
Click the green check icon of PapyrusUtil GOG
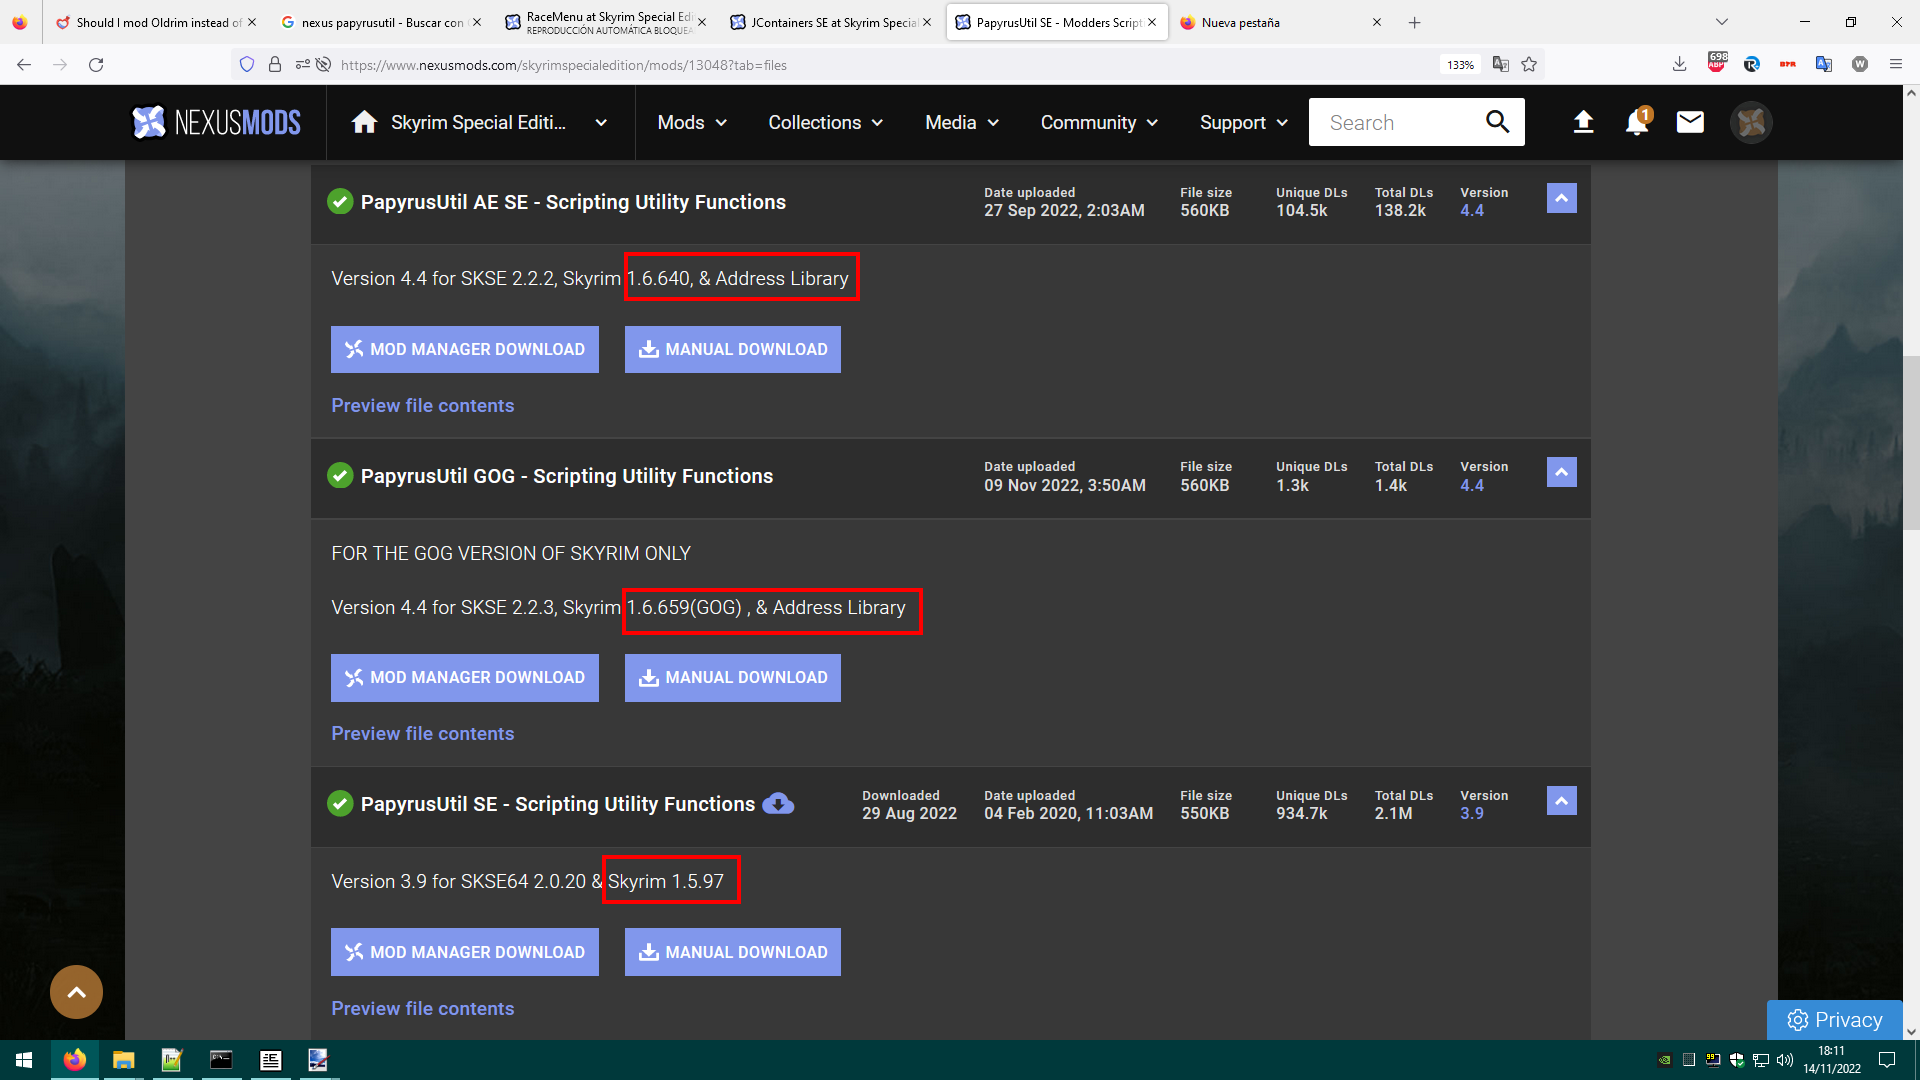[x=340, y=476]
